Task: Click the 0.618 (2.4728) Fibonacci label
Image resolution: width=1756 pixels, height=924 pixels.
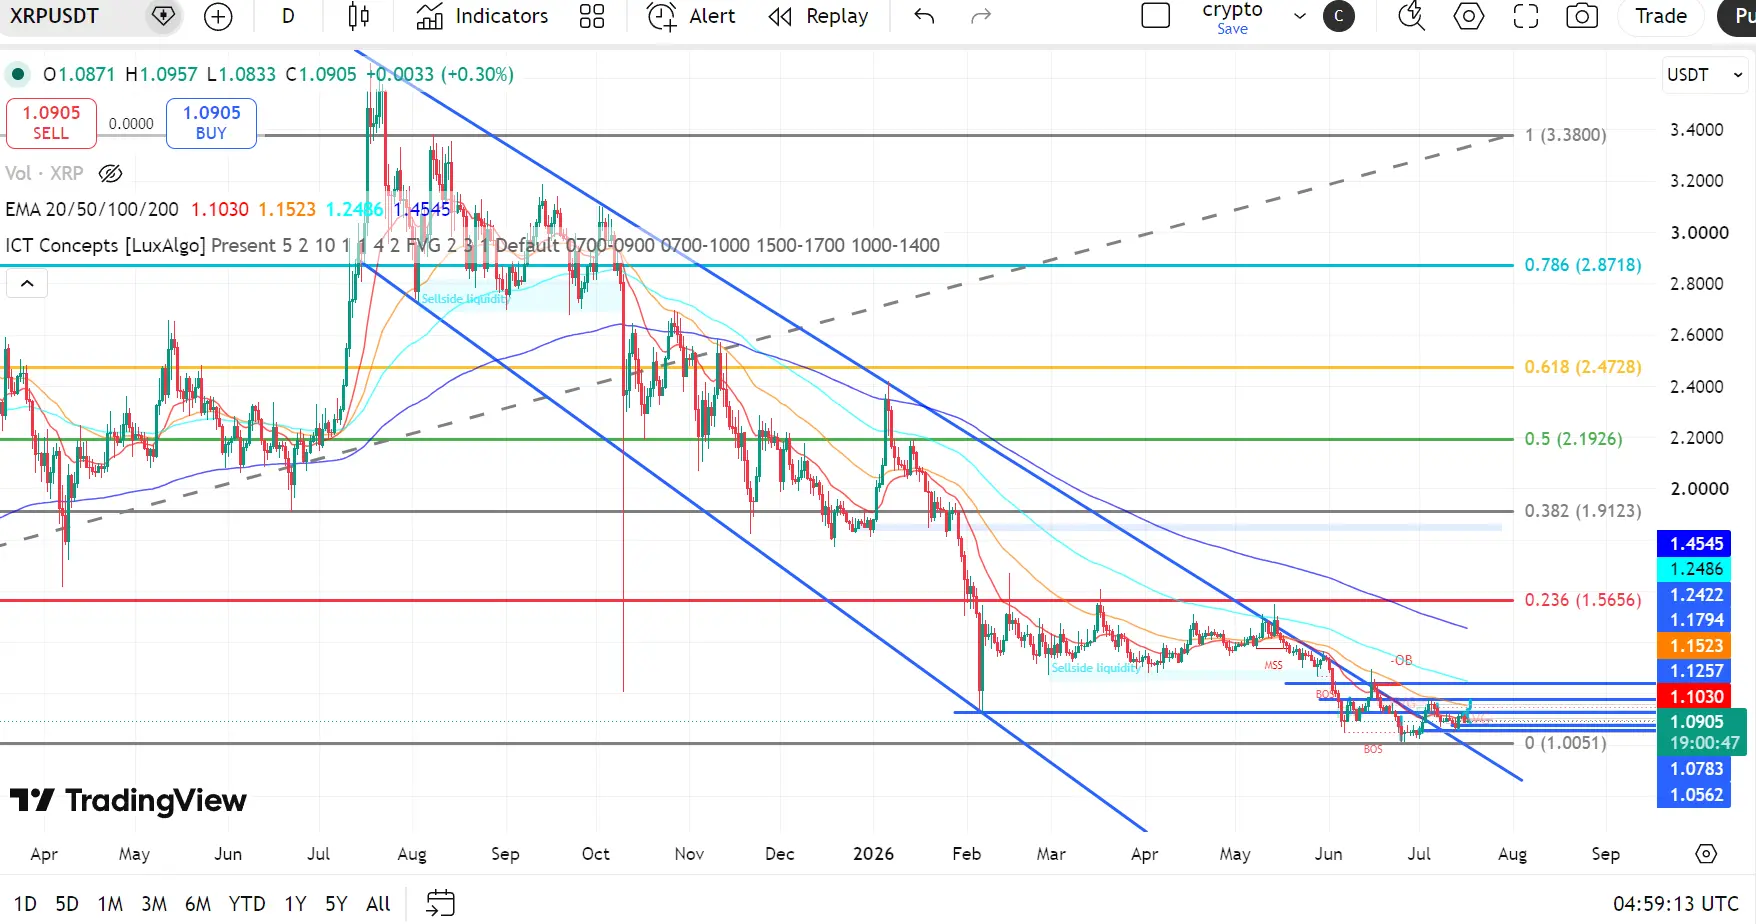Action: point(1583,367)
